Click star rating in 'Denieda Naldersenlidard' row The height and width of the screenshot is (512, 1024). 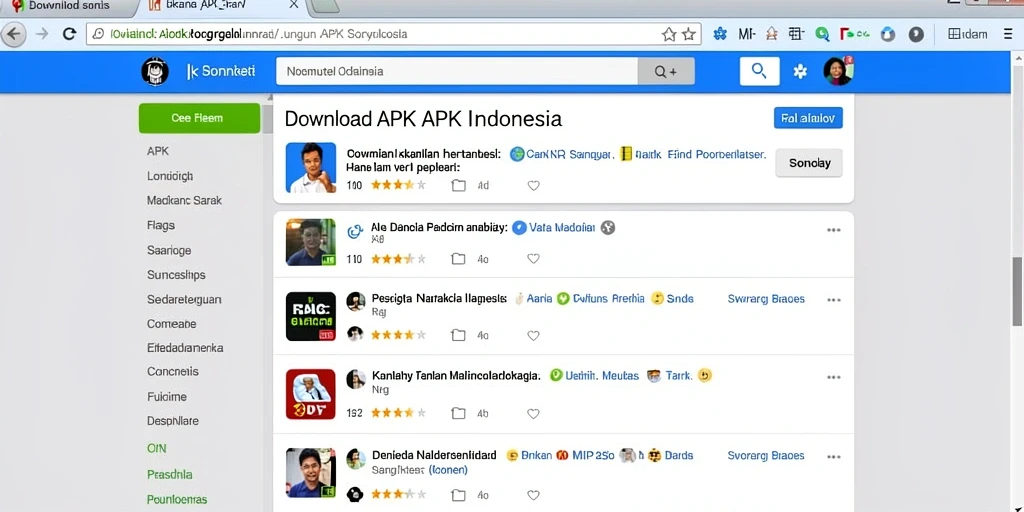point(398,495)
